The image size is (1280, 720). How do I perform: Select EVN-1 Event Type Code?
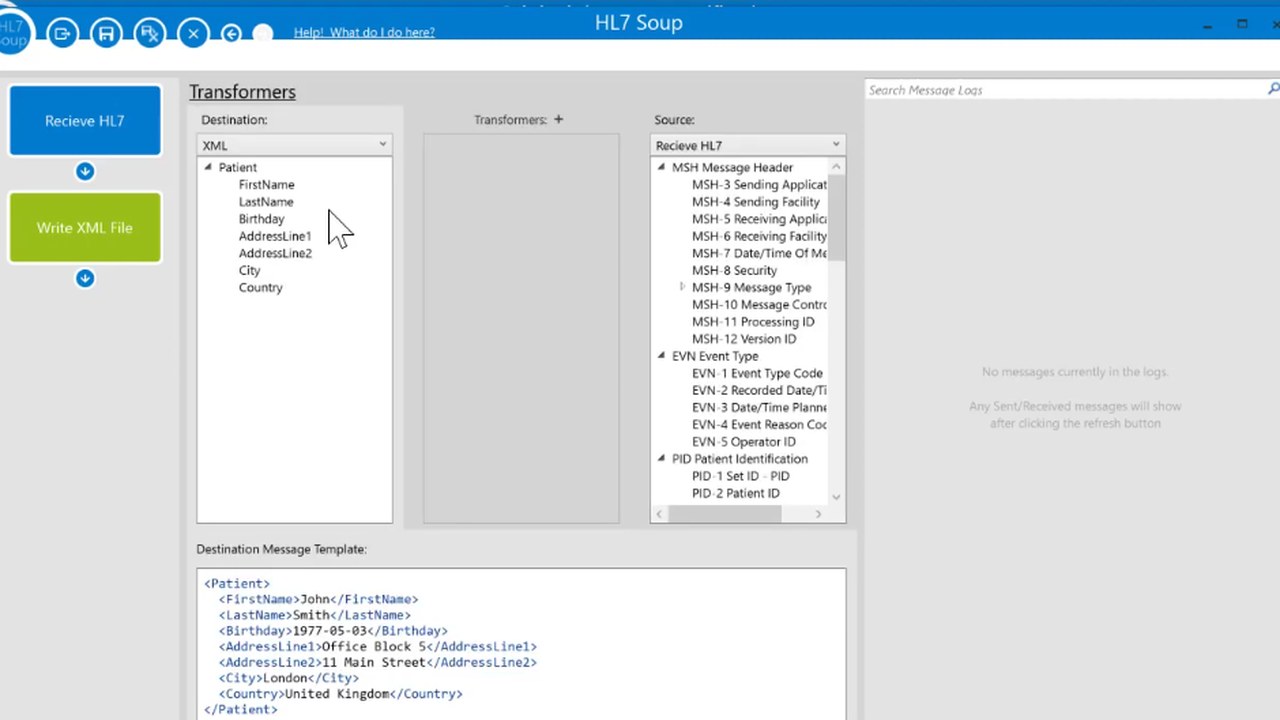(757, 373)
